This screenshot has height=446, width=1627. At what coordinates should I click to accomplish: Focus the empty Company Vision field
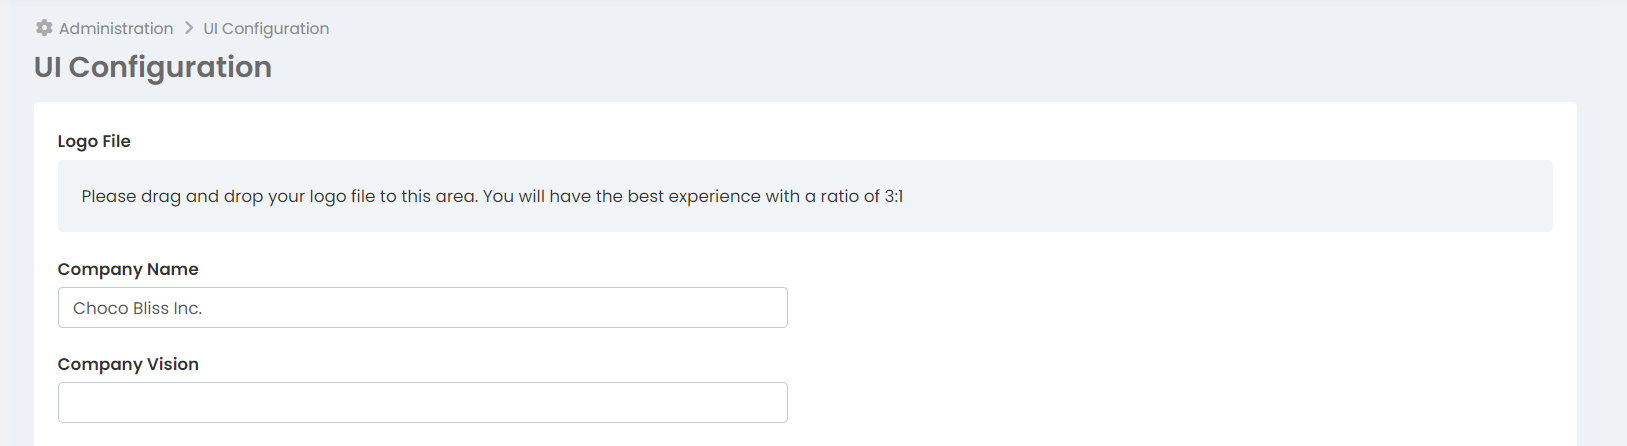click(422, 402)
